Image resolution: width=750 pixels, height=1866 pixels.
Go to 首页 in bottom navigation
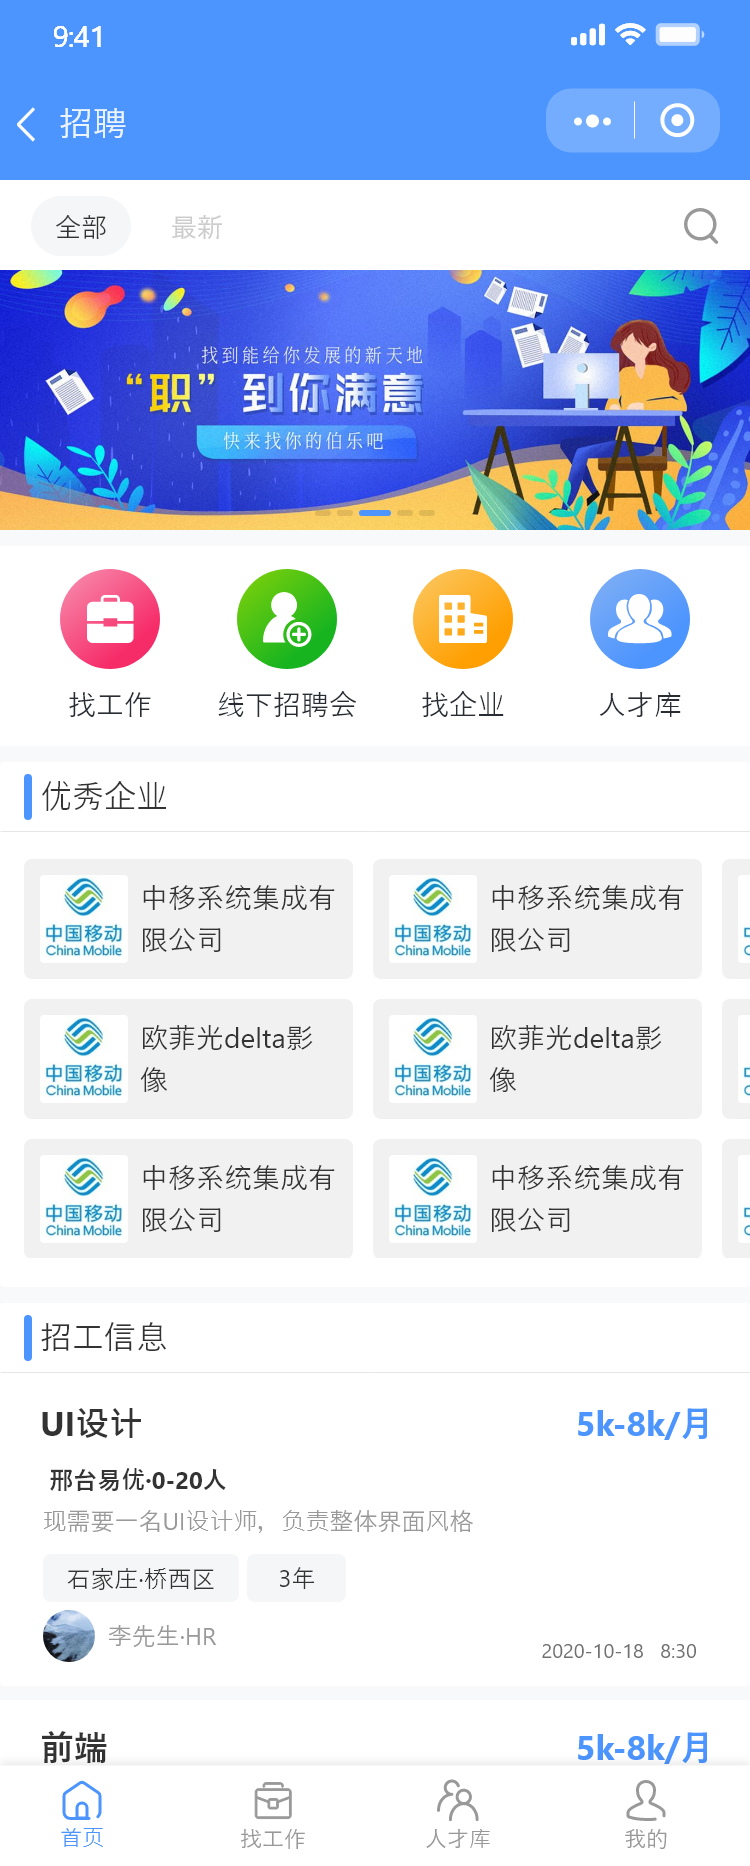(x=82, y=1814)
